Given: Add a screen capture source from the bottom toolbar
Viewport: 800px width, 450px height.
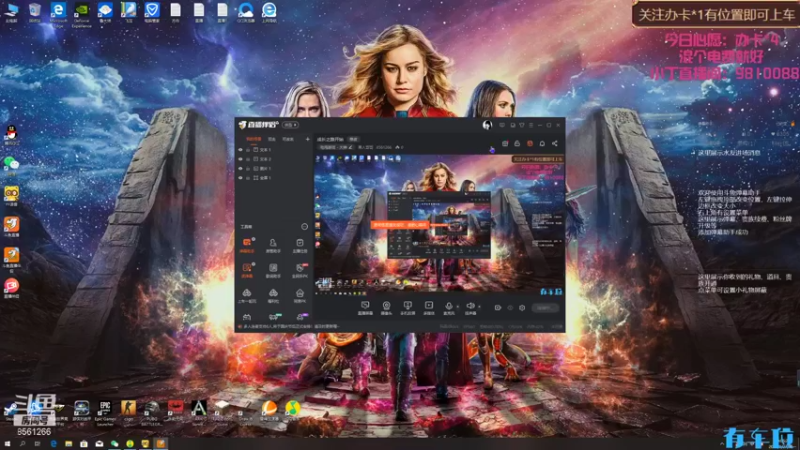Looking at the screenshot, I should [365, 308].
